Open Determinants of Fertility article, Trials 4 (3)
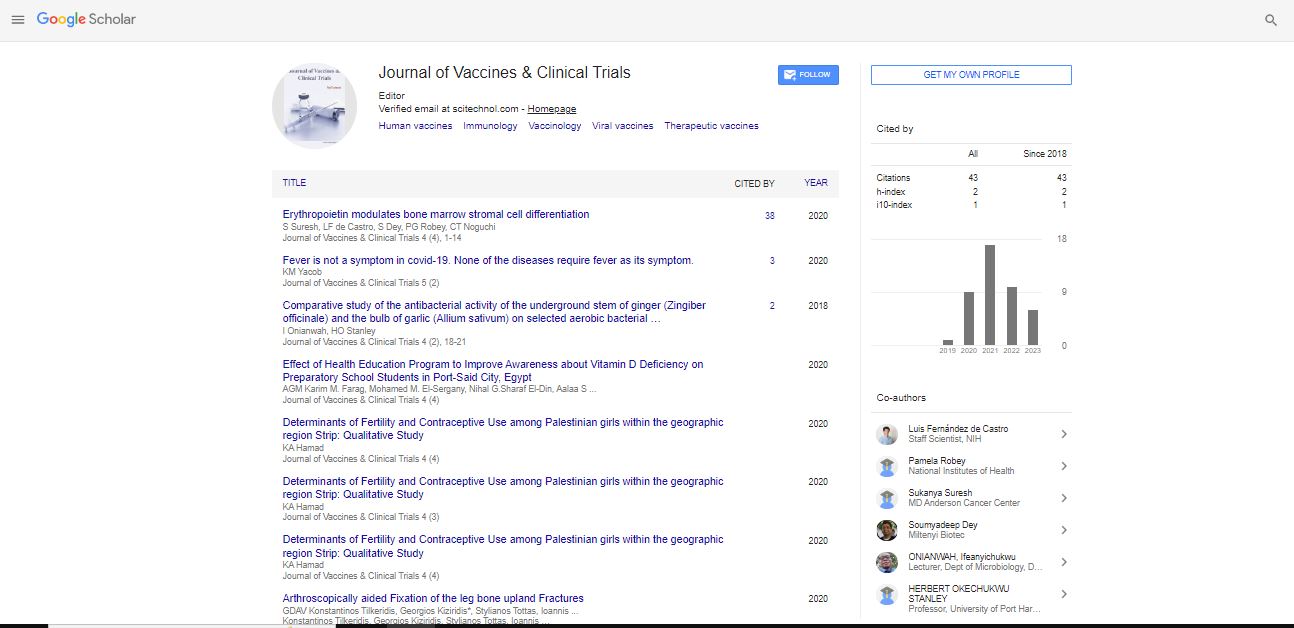This screenshot has width=1294, height=628. pyautogui.click(x=503, y=488)
